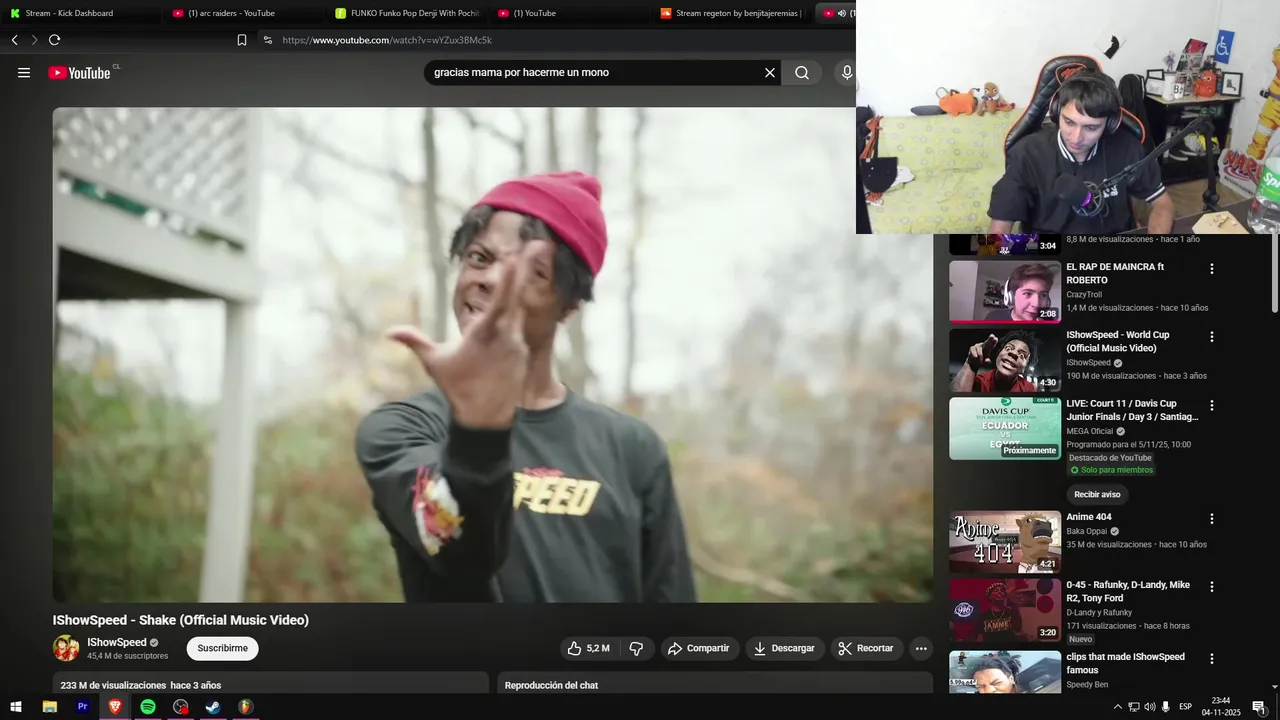Click the magnifying glass search button
1280x720 pixels.
[x=802, y=73]
